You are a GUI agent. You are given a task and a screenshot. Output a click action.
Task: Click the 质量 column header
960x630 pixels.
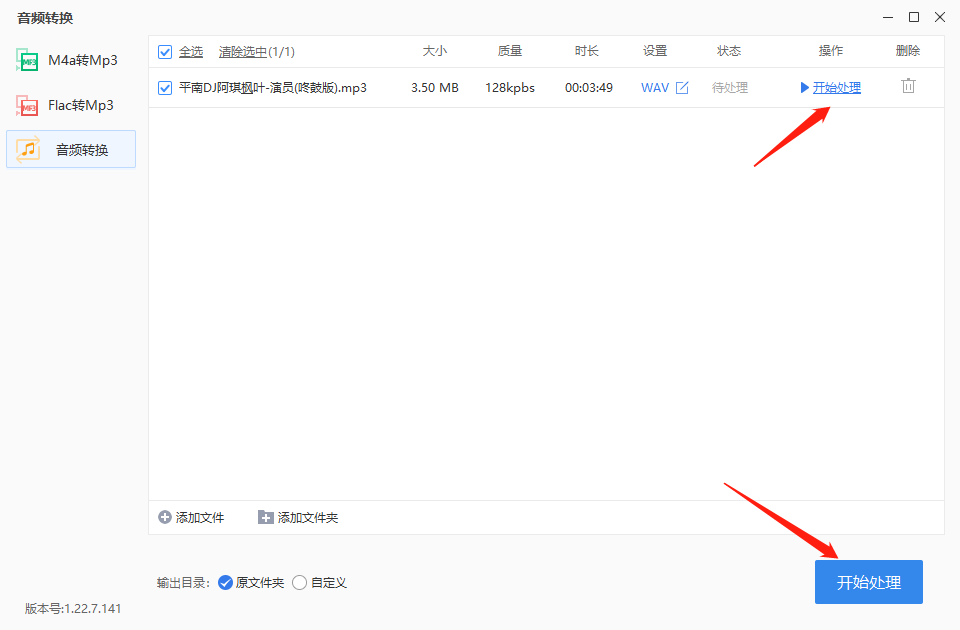pyautogui.click(x=509, y=51)
